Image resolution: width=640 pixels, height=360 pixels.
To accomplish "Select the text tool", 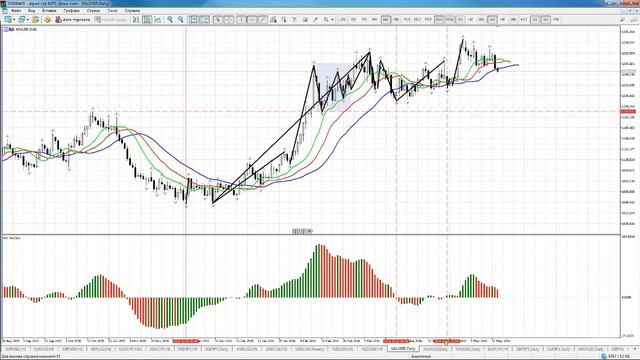I will tap(294, 20).
